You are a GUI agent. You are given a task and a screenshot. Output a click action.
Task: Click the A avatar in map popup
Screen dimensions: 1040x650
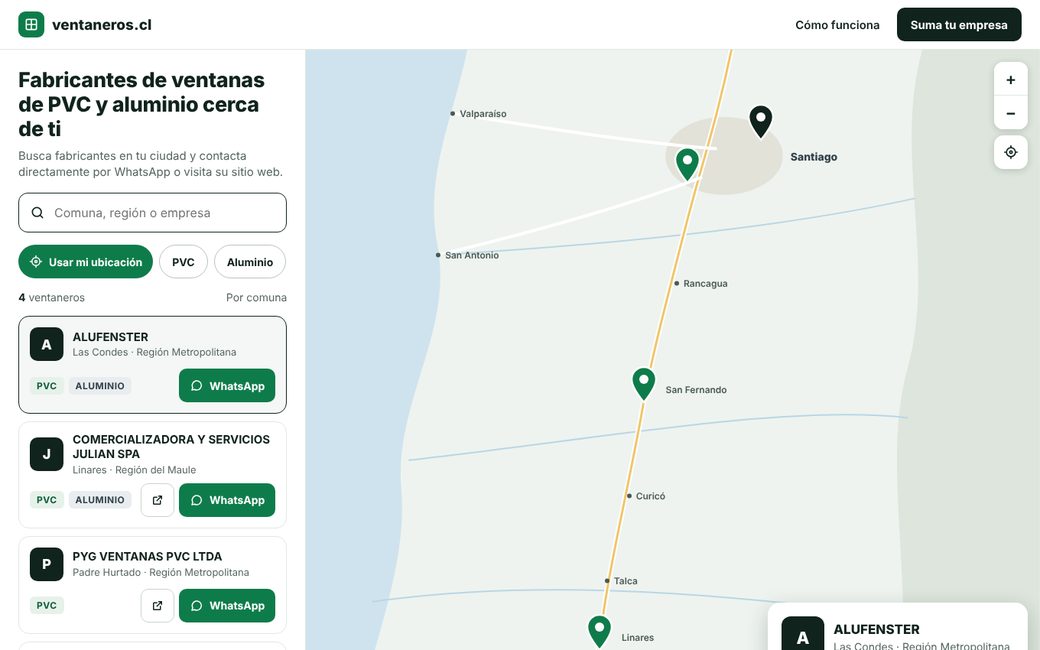tap(803, 633)
